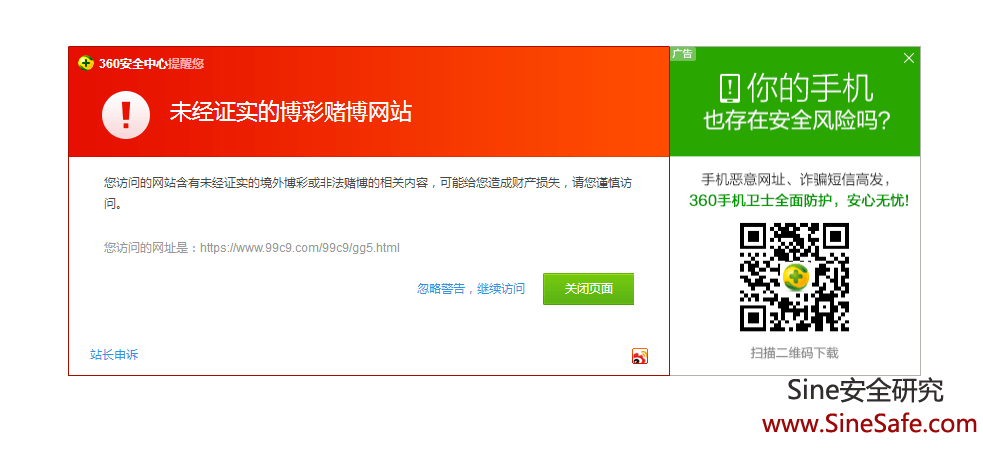Click the 广告 label tag
983x454 pixels.
[x=683, y=54]
